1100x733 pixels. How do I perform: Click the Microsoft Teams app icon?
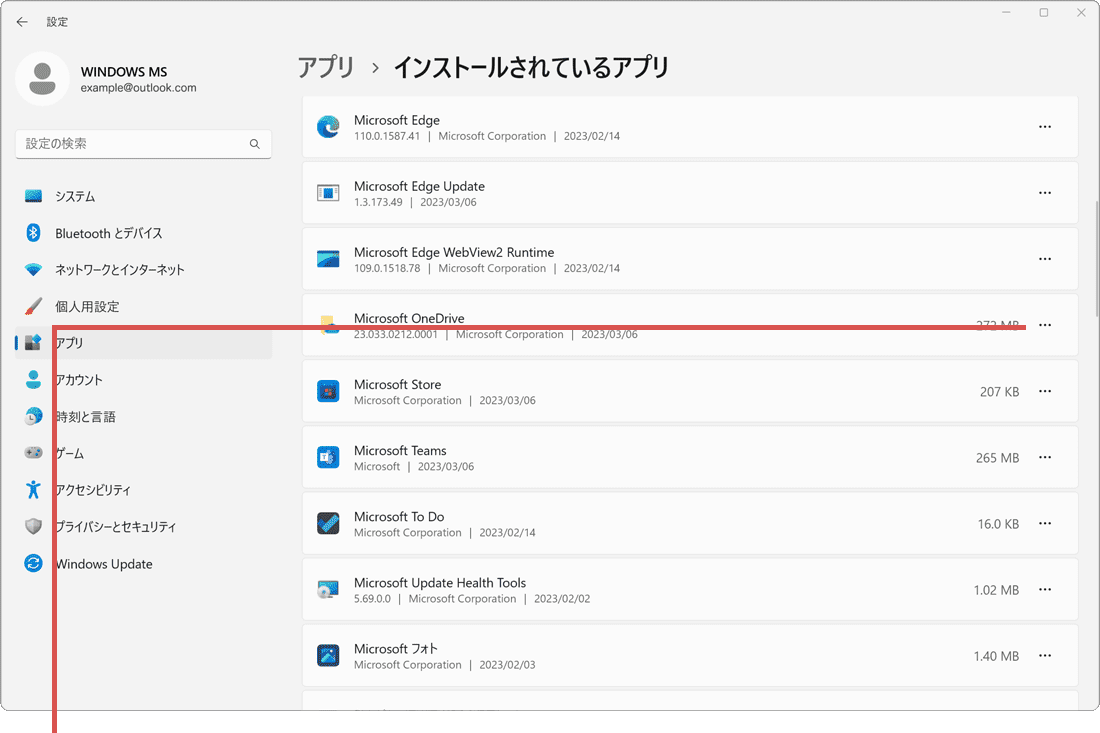tap(328, 457)
